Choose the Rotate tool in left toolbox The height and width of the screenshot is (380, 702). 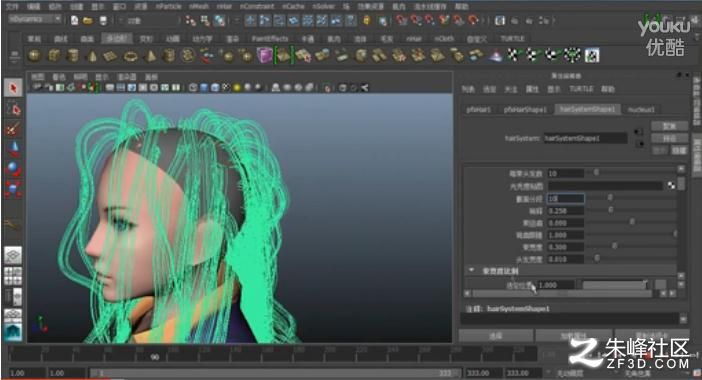pyautogui.click(x=13, y=168)
